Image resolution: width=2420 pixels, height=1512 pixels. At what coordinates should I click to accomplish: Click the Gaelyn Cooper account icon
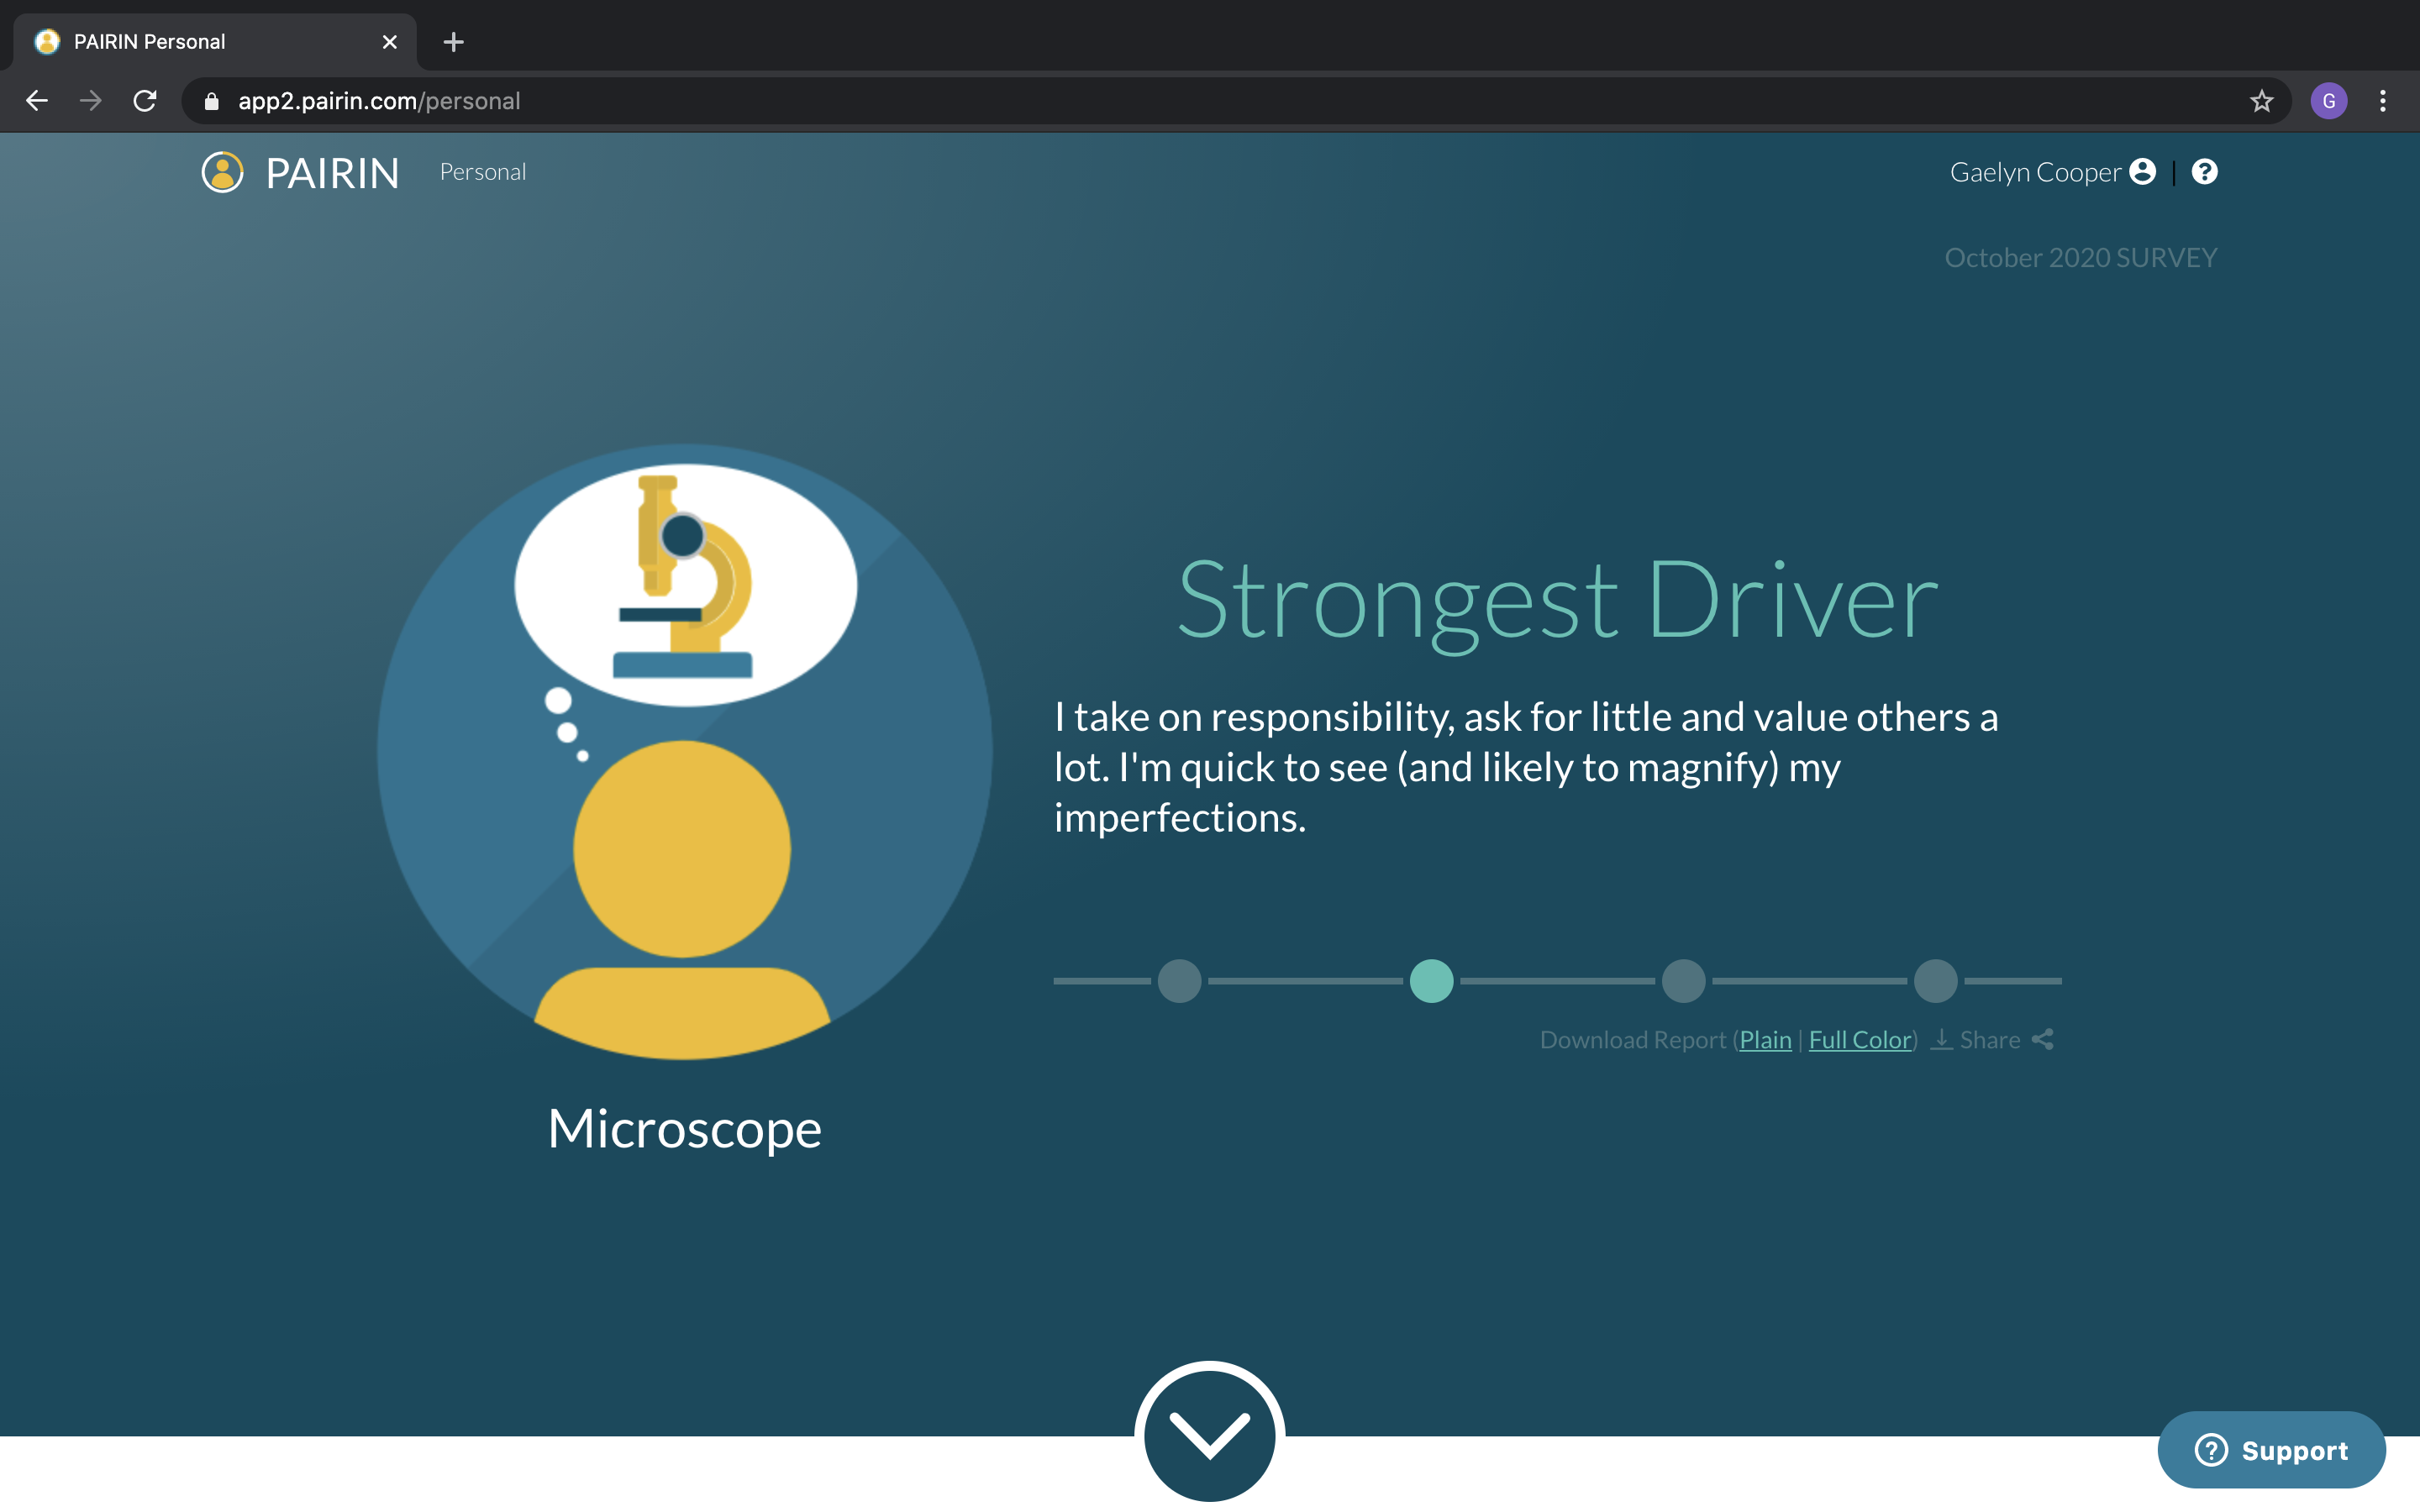(x=2142, y=172)
